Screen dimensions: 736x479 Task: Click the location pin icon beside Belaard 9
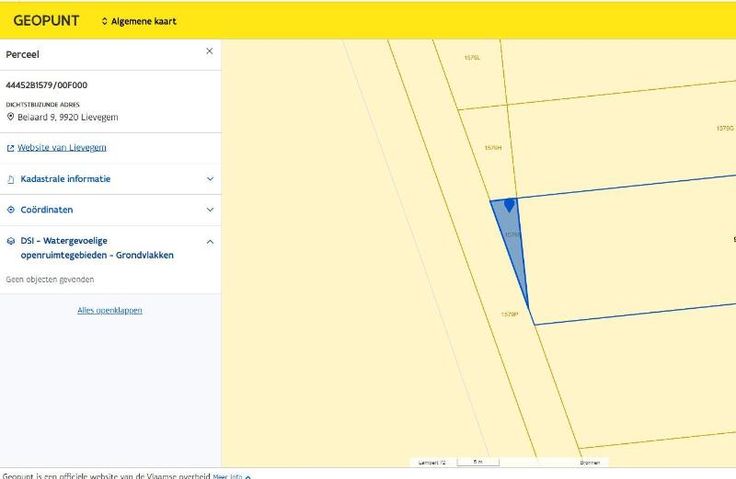tap(11, 117)
